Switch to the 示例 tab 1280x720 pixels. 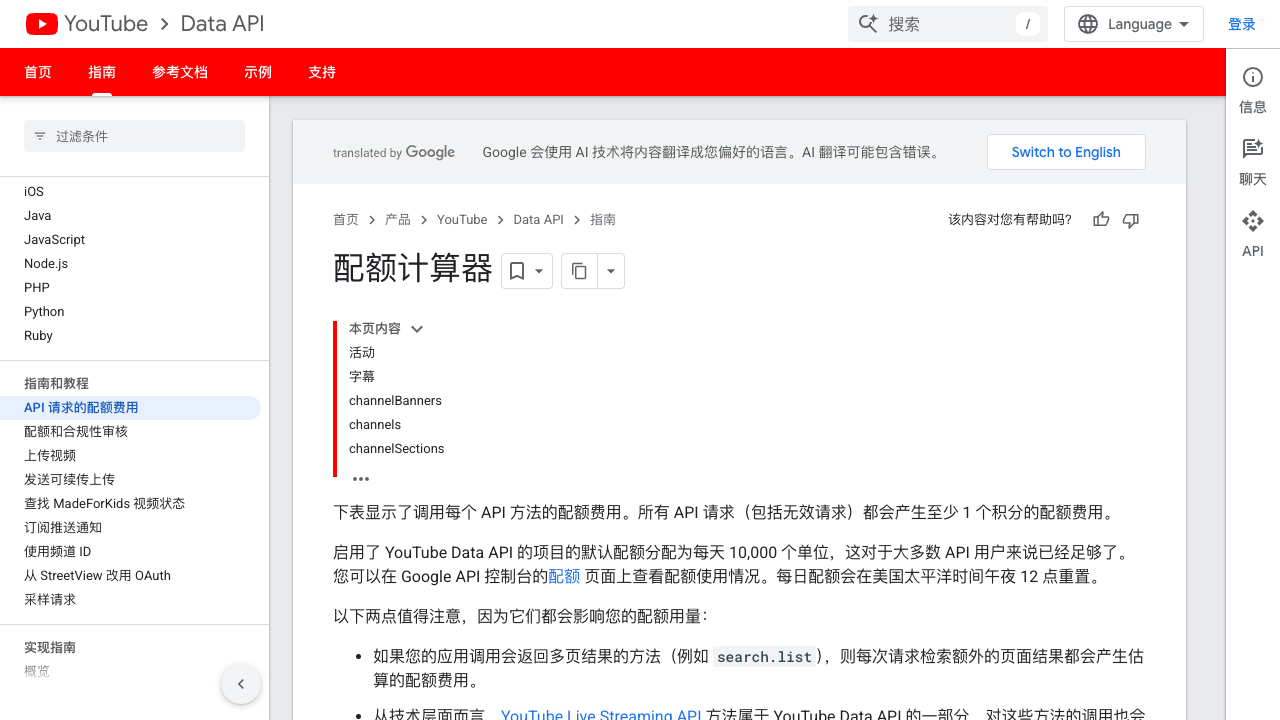click(x=258, y=72)
